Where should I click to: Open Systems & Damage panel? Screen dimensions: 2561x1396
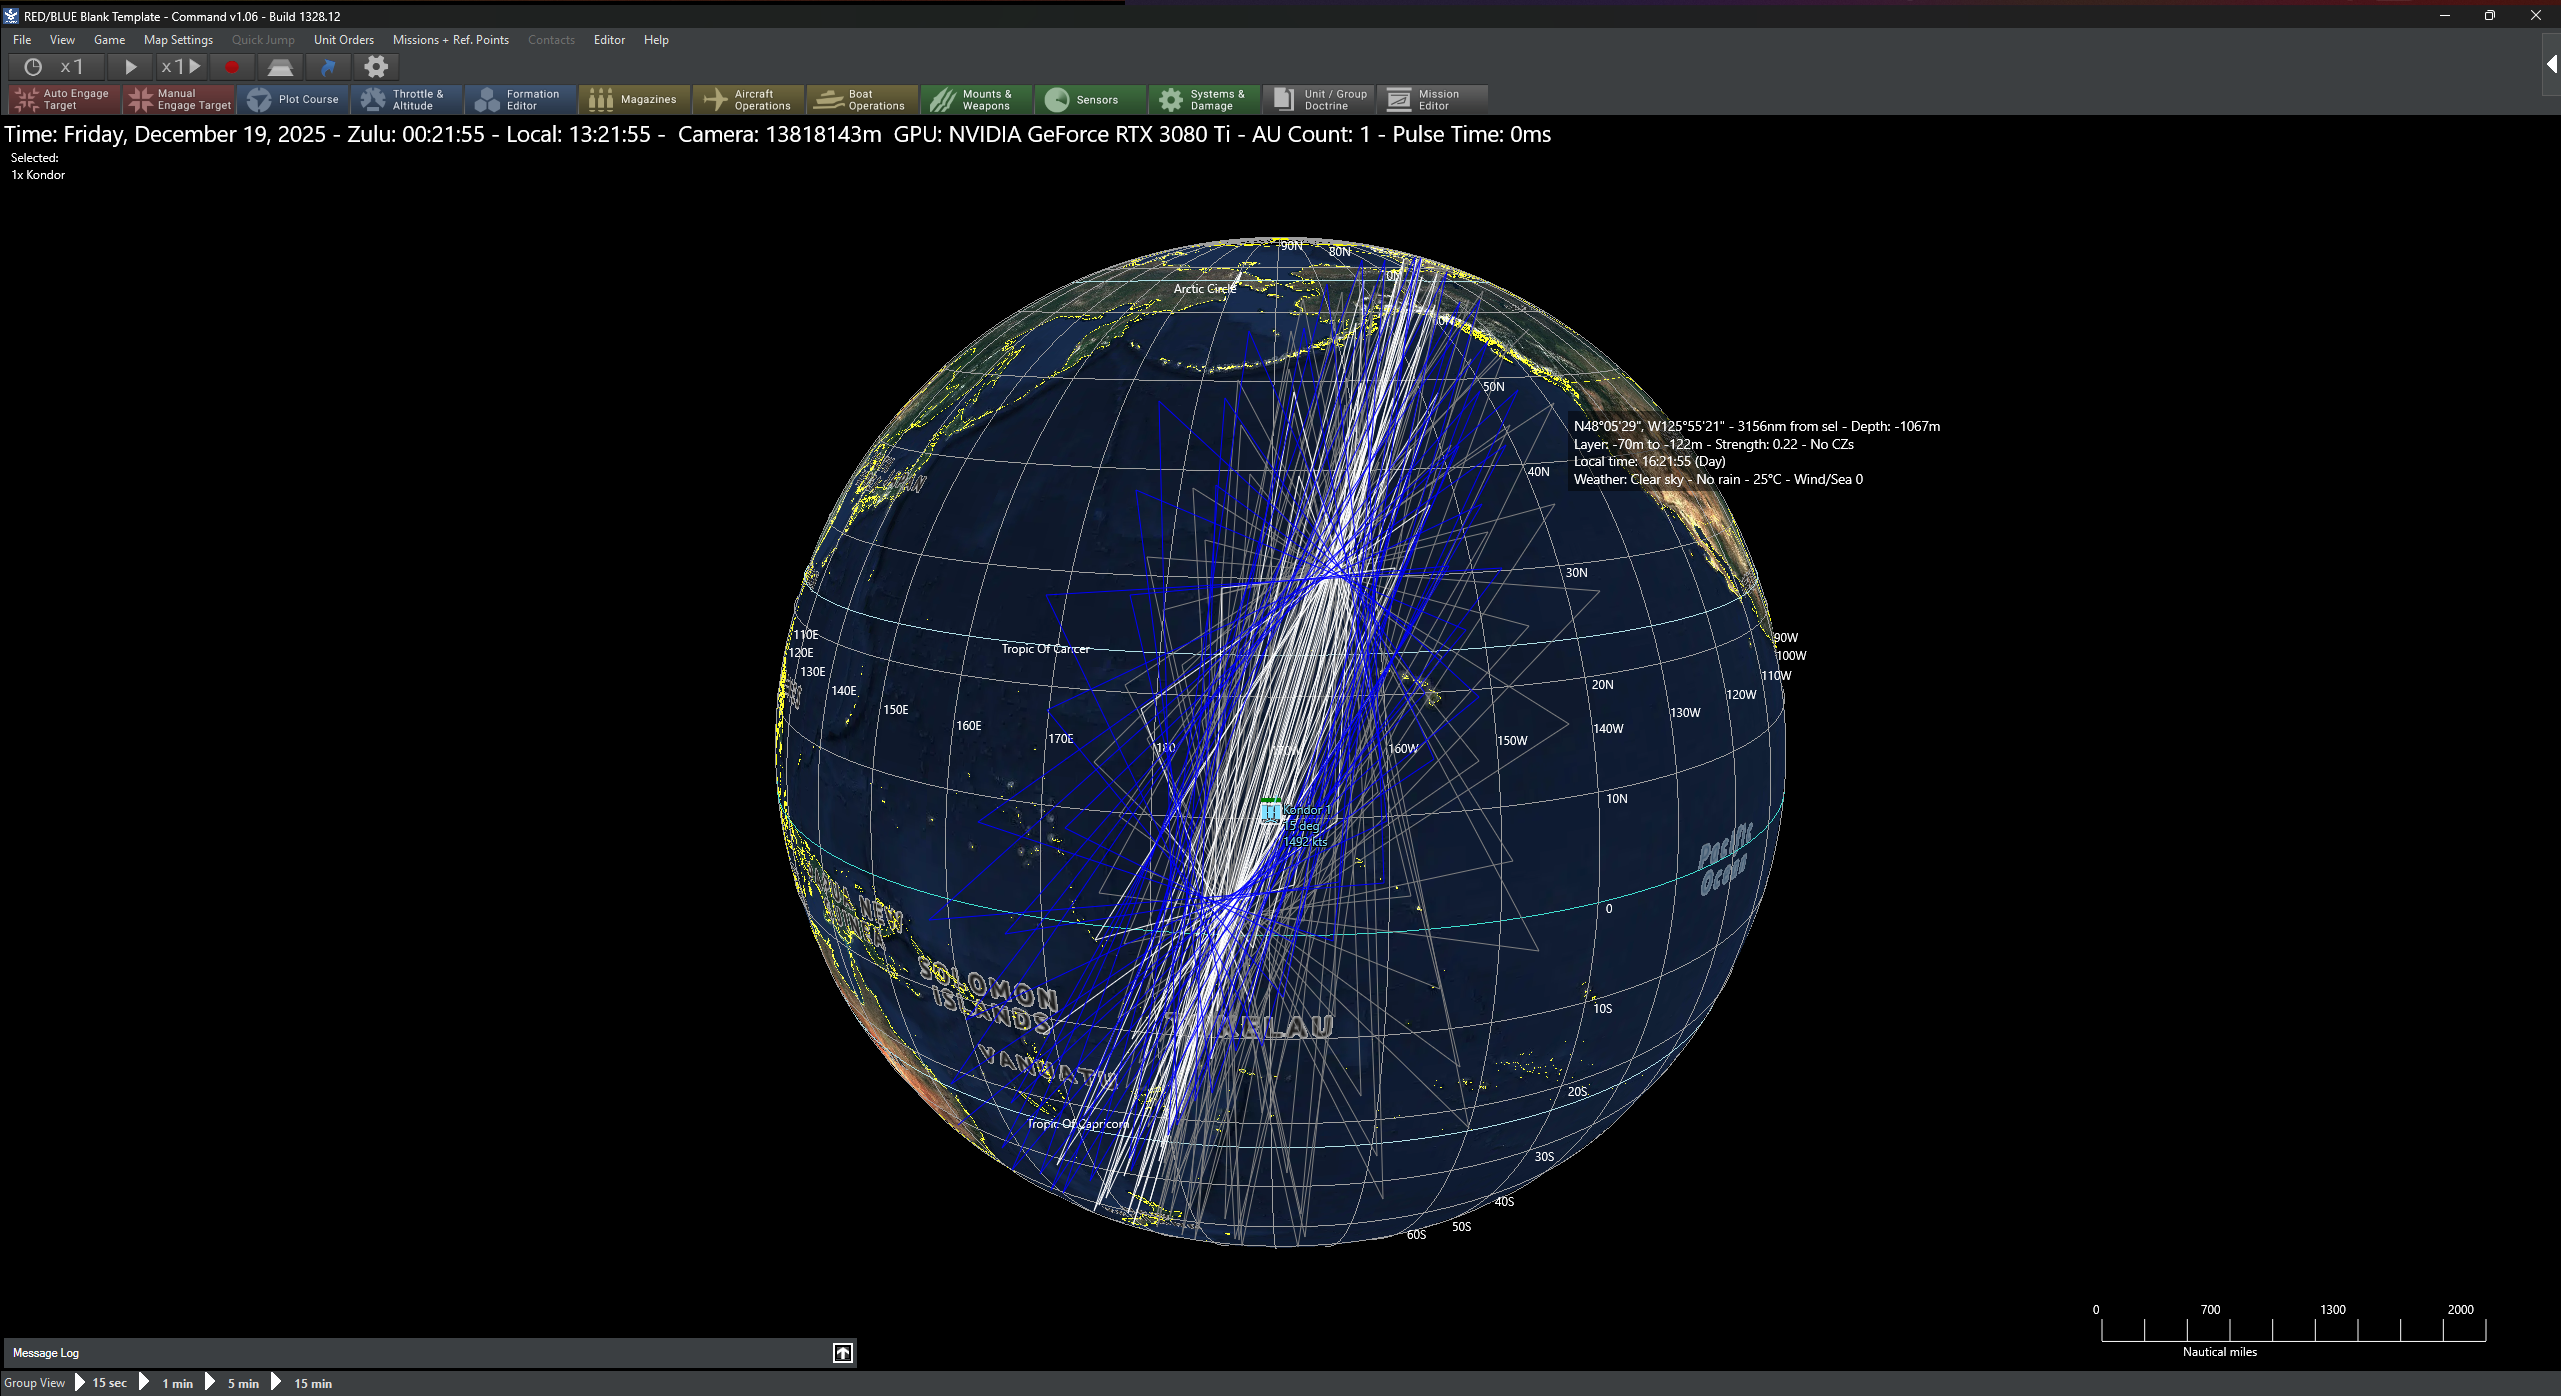(x=1206, y=99)
